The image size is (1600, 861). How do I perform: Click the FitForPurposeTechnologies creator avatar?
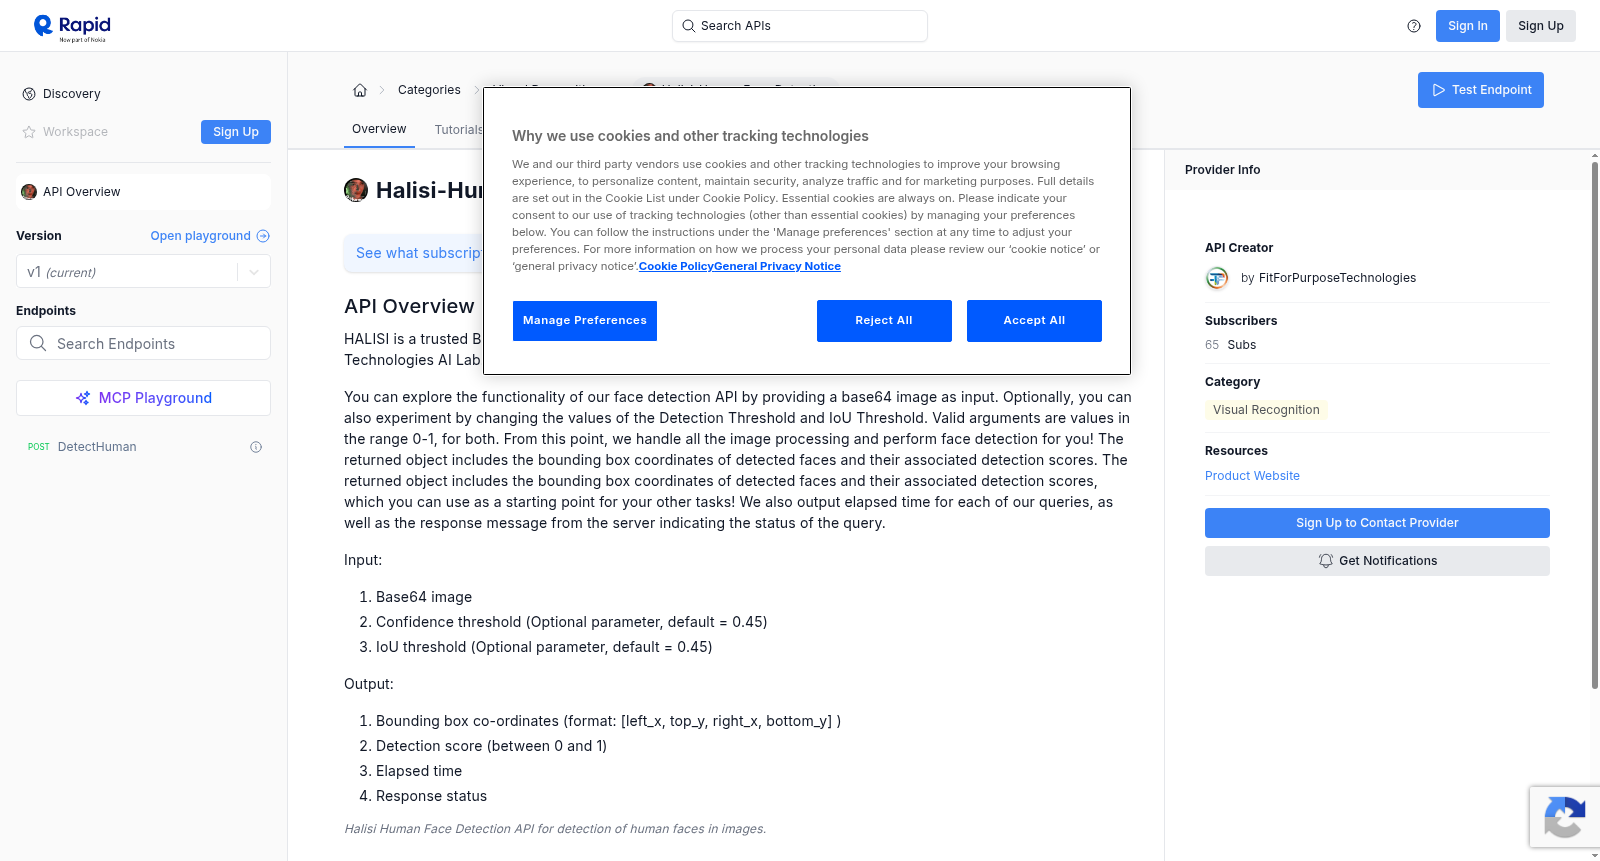tap(1217, 278)
